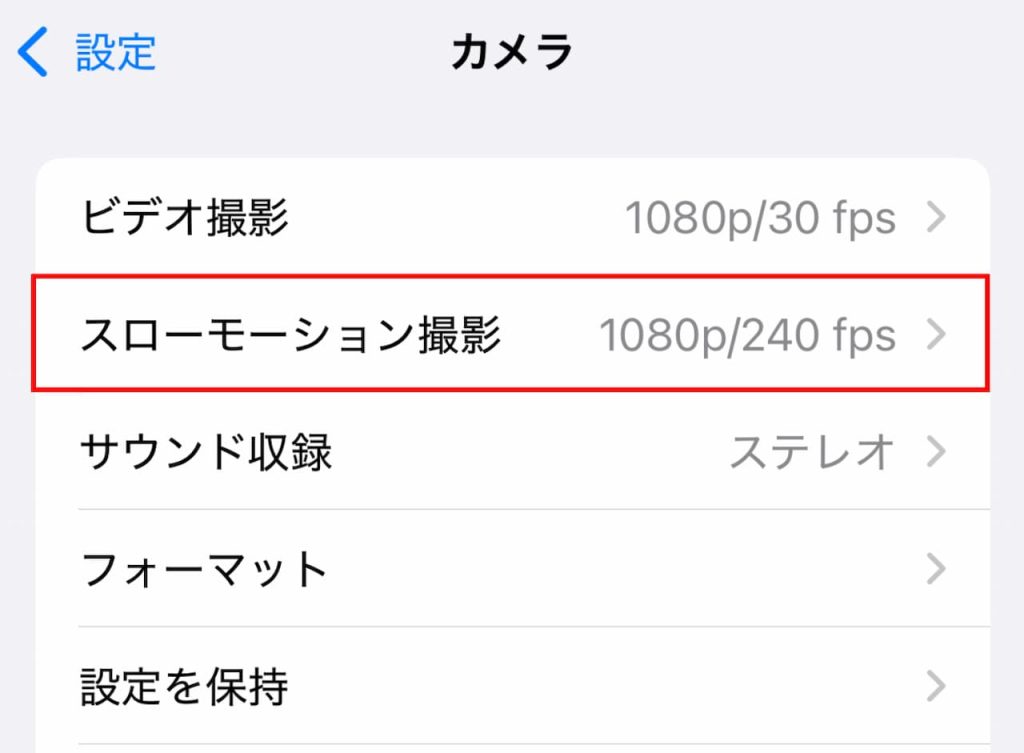Screen dimensions: 1024x753
Task: Tap empty space between サウンド収録 and ステレオ
Action: [529, 451]
